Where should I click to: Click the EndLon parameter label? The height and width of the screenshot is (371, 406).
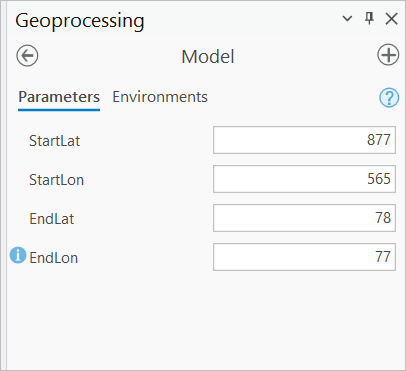pos(54,258)
